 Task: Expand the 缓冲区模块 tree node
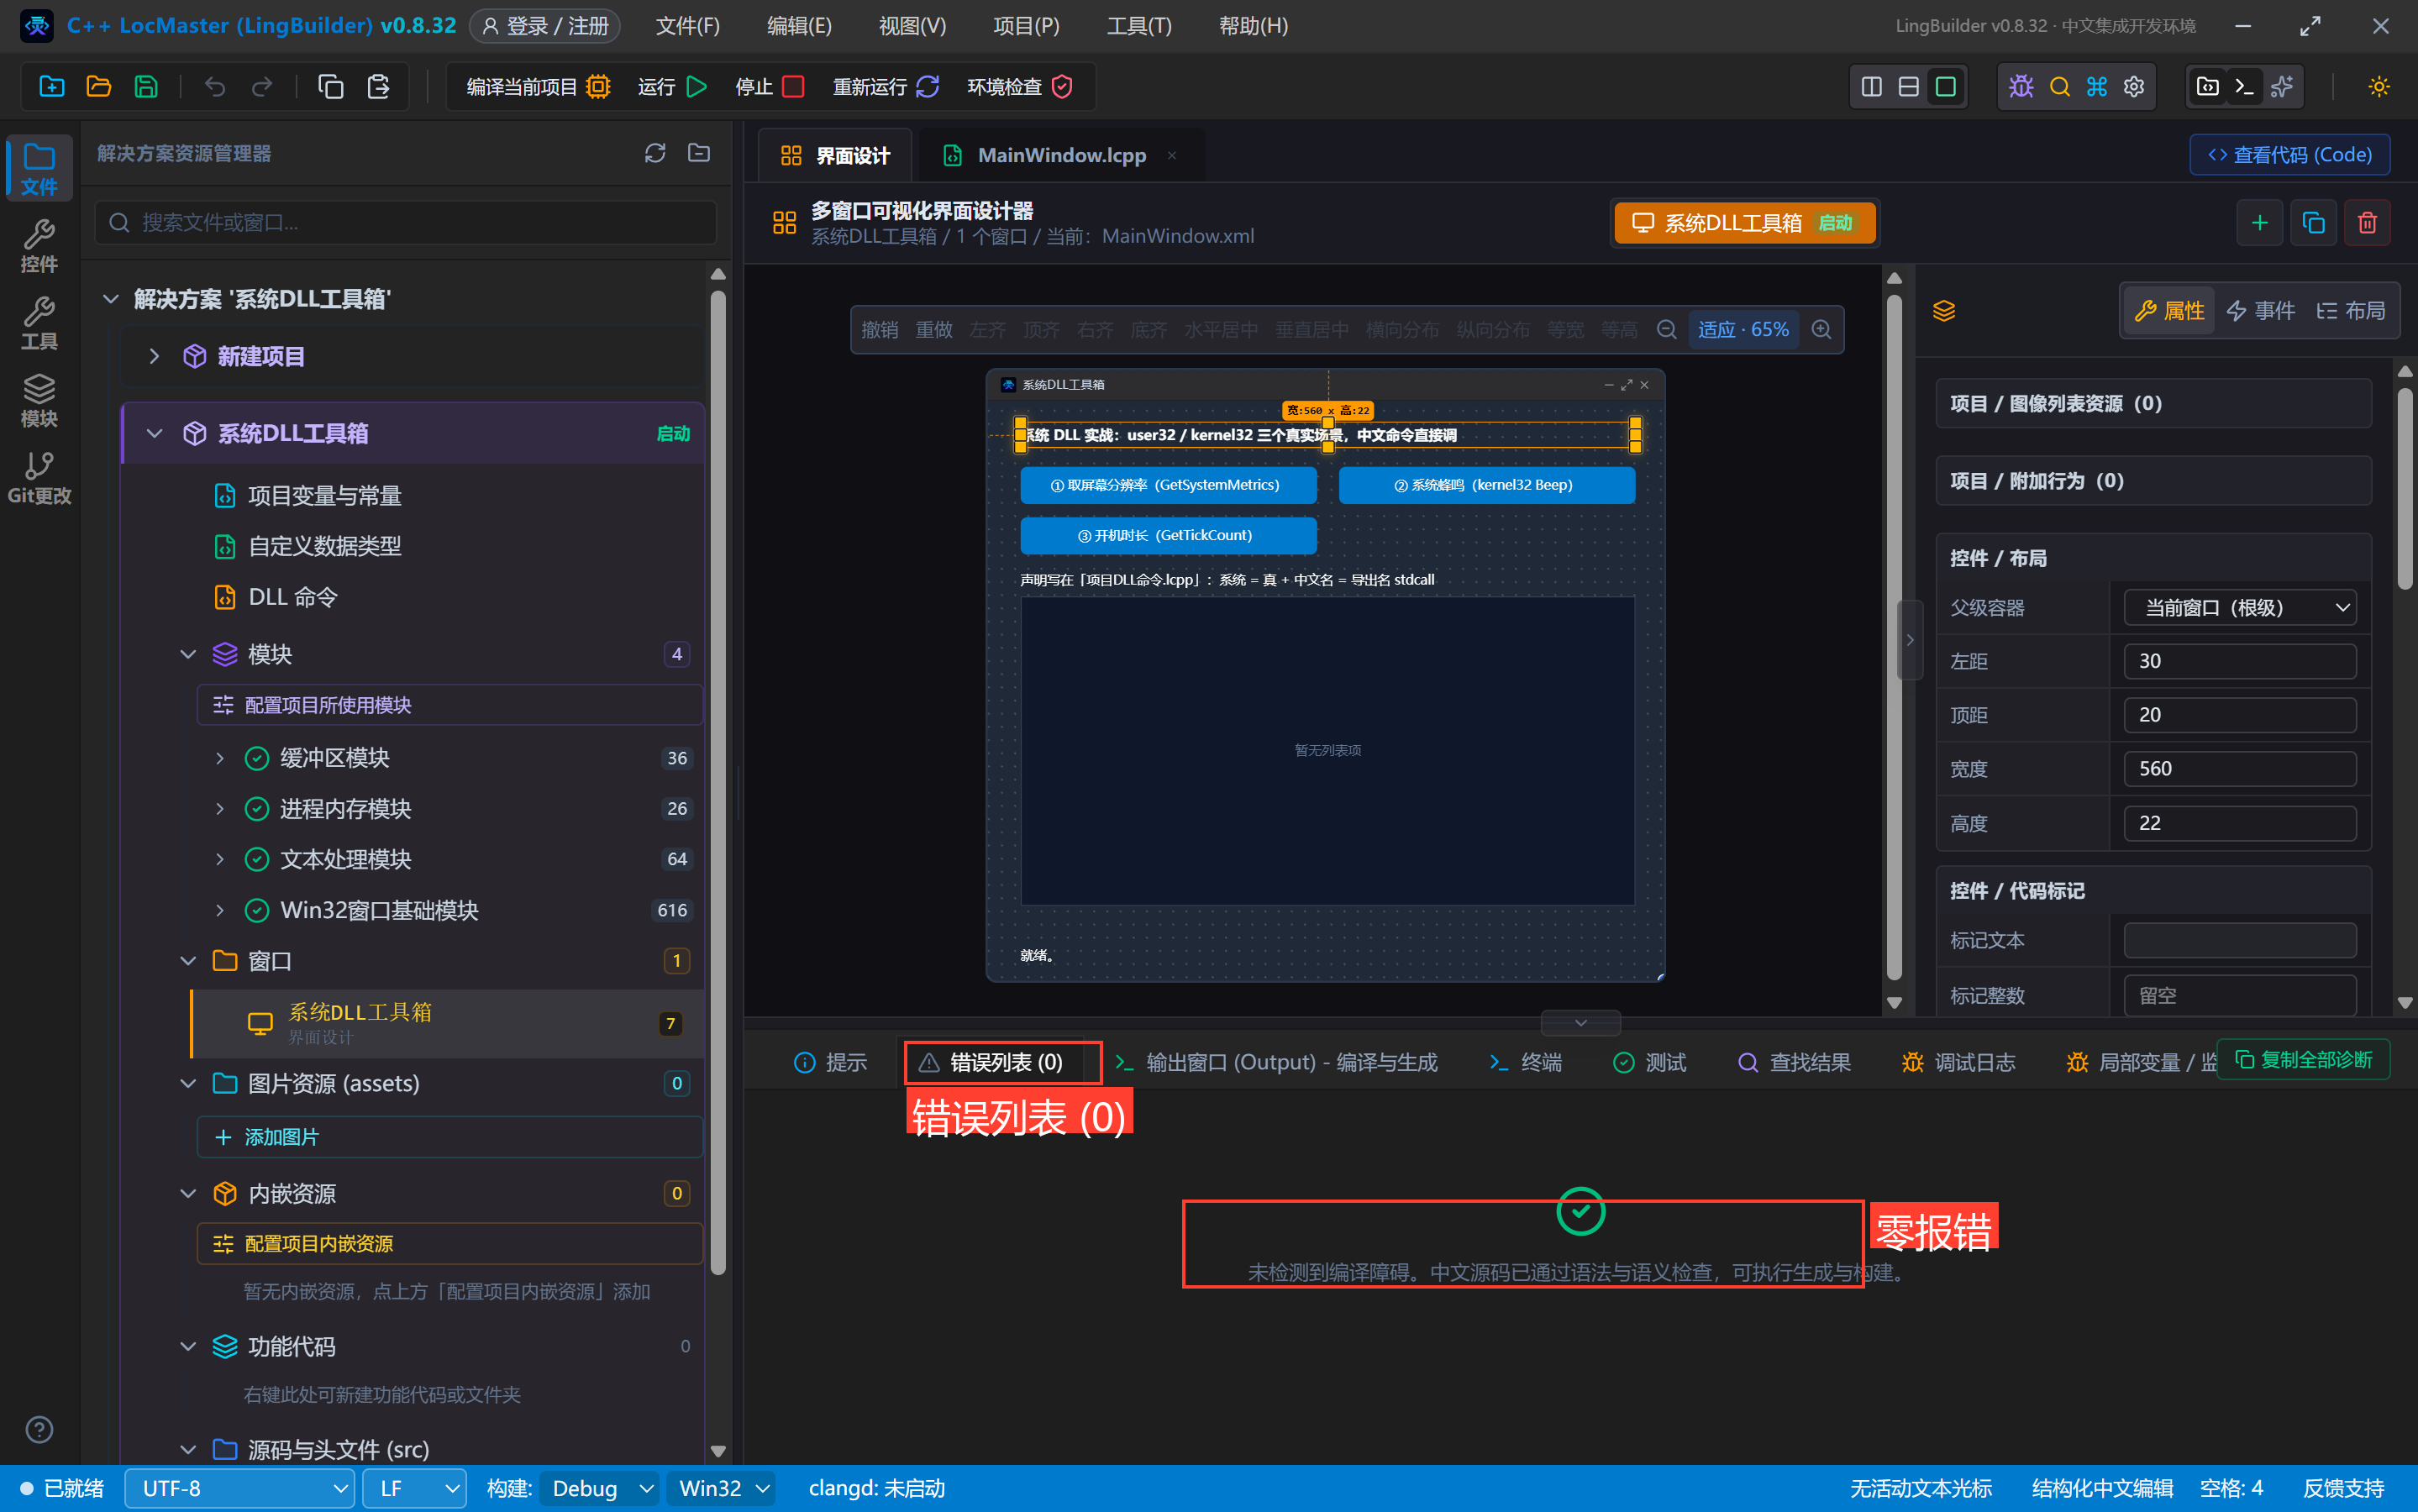coord(220,758)
